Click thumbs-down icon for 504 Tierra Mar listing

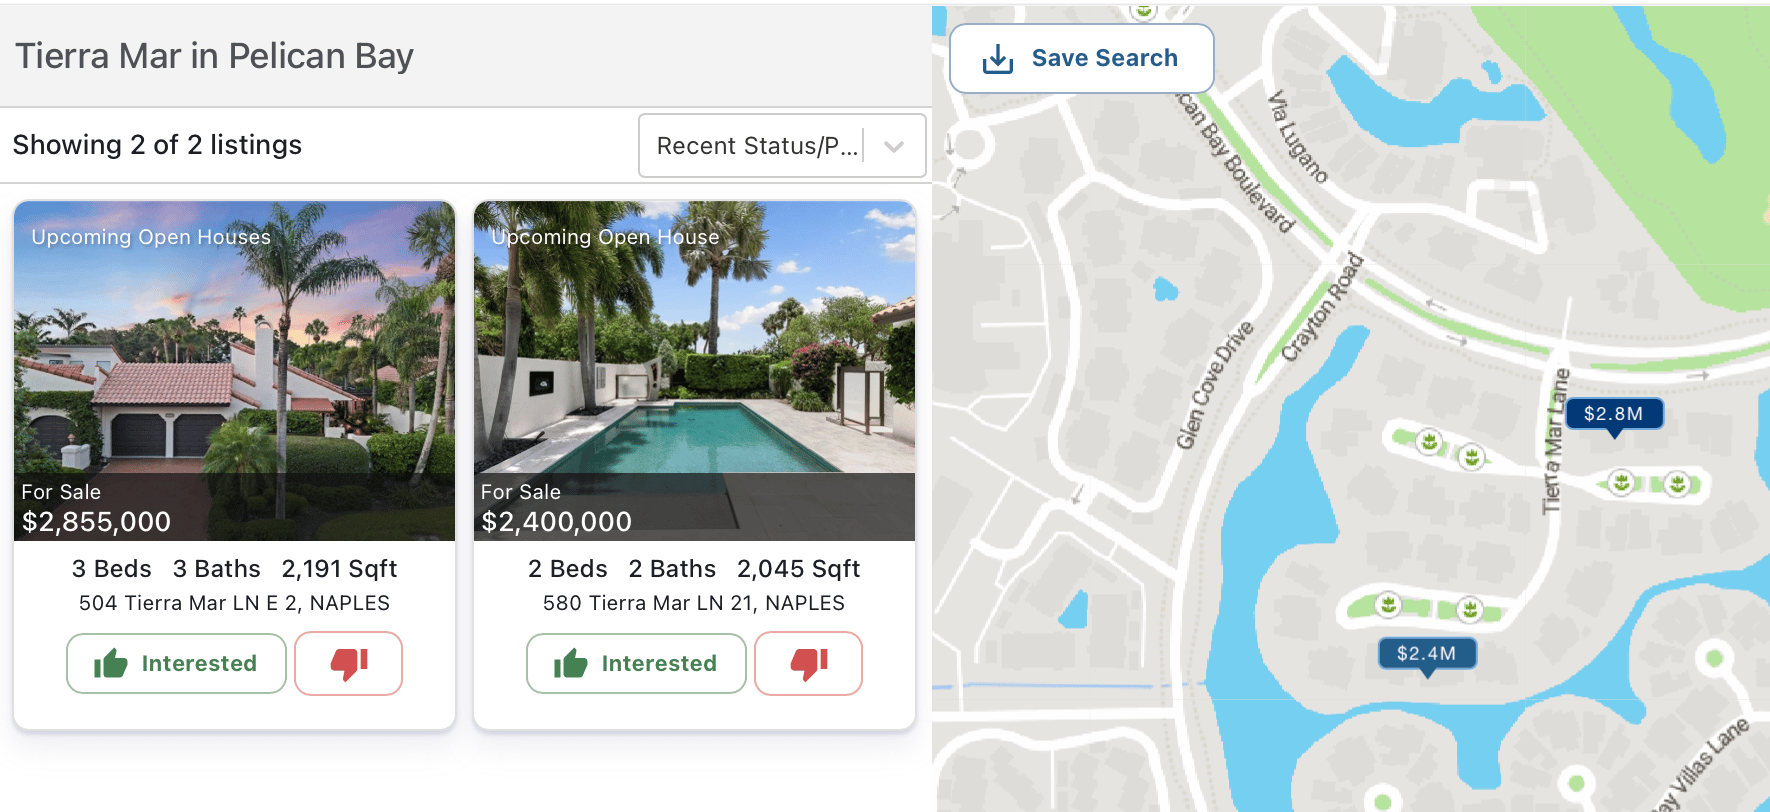click(x=349, y=663)
